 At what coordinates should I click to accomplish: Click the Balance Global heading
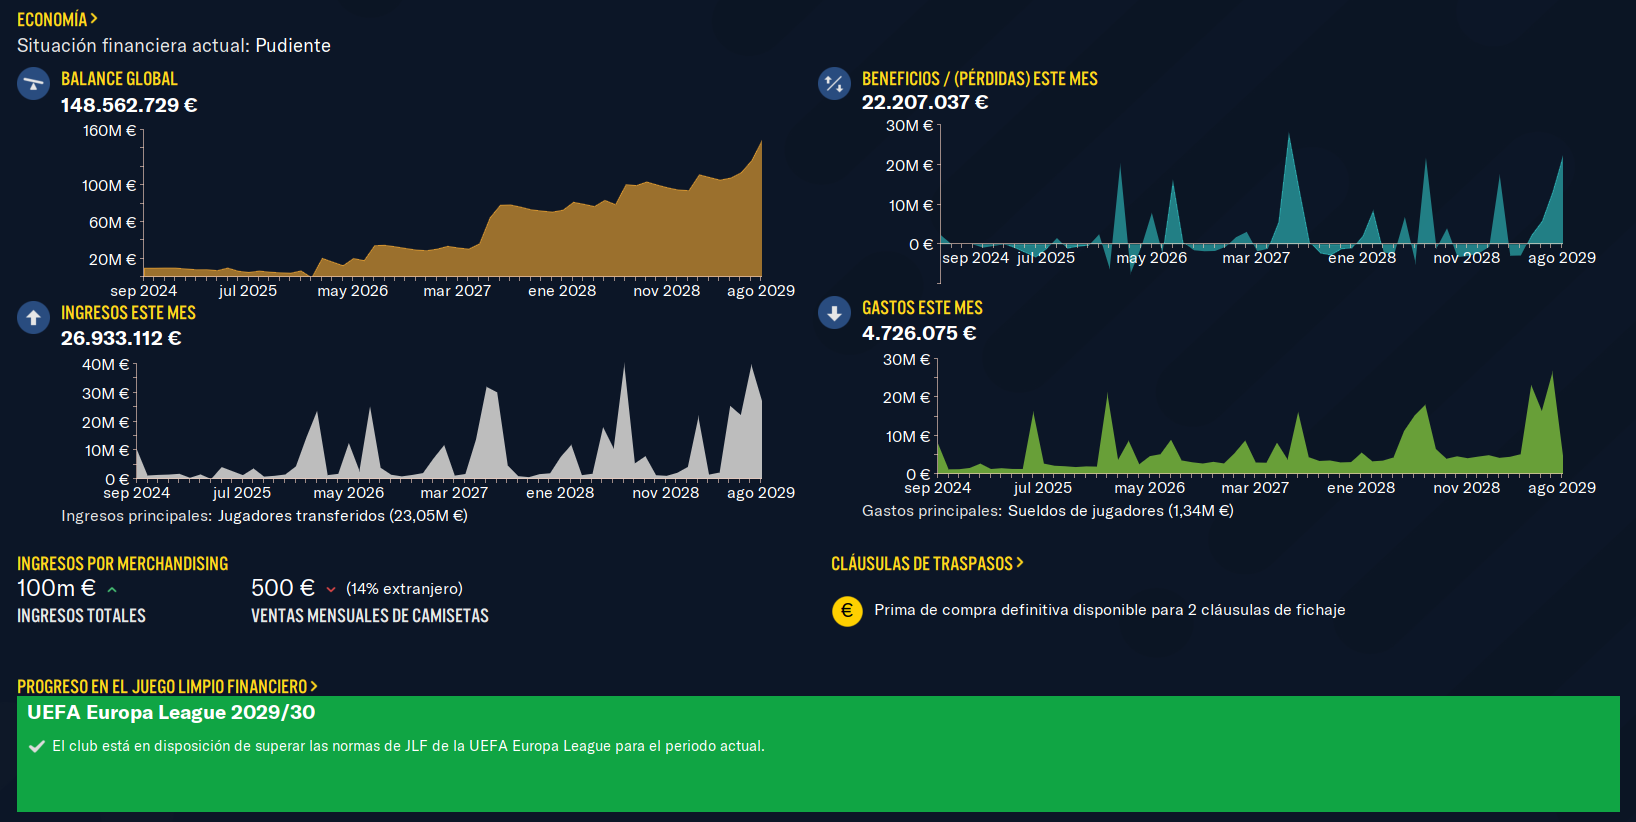pos(119,79)
